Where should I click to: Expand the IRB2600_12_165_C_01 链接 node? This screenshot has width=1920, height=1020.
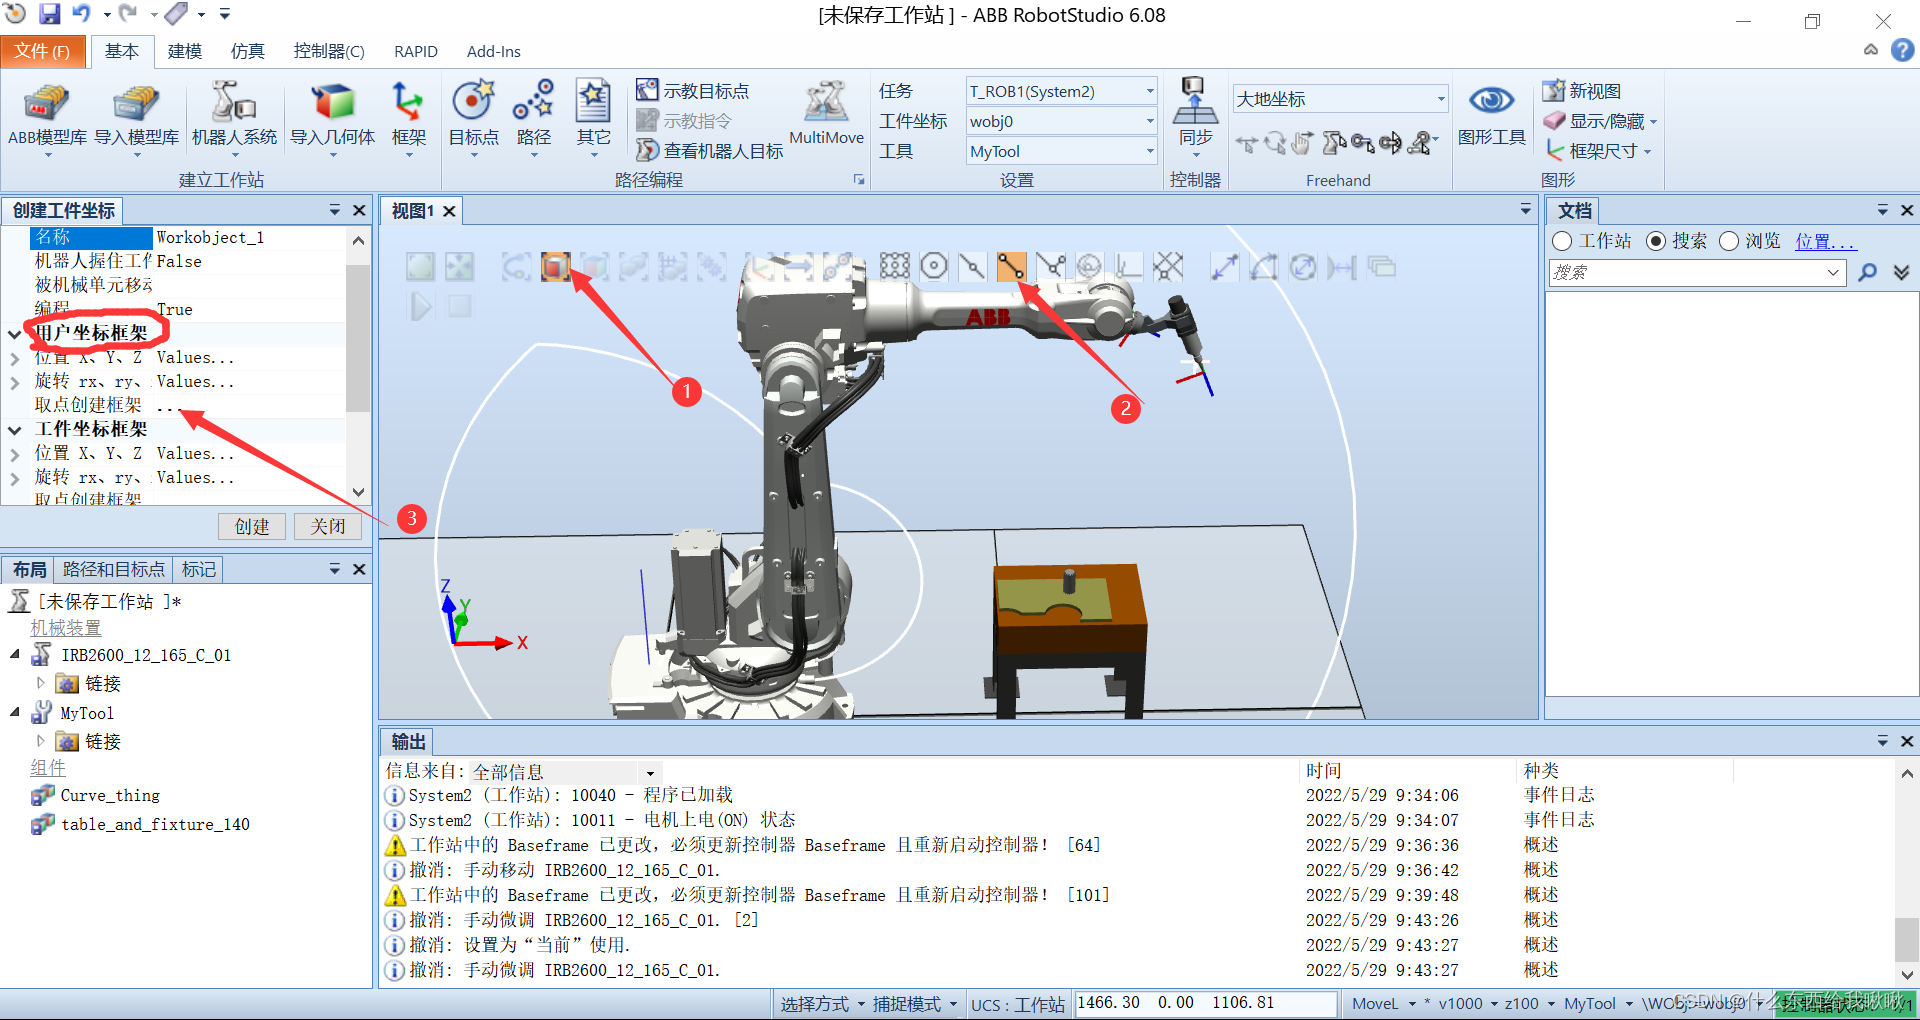(x=41, y=683)
